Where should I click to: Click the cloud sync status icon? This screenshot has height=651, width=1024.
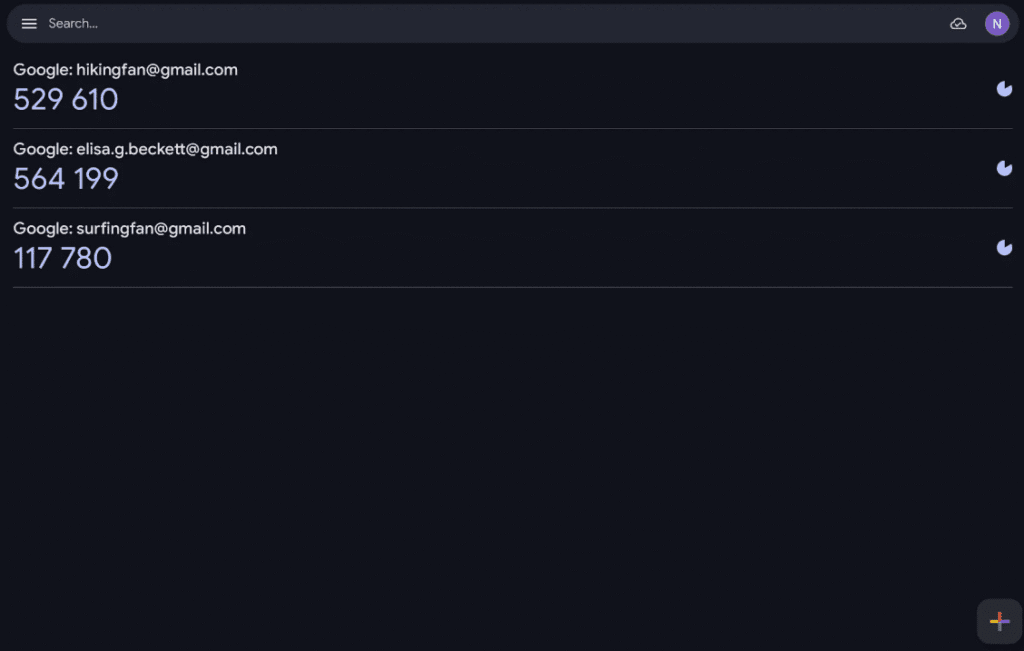point(958,24)
